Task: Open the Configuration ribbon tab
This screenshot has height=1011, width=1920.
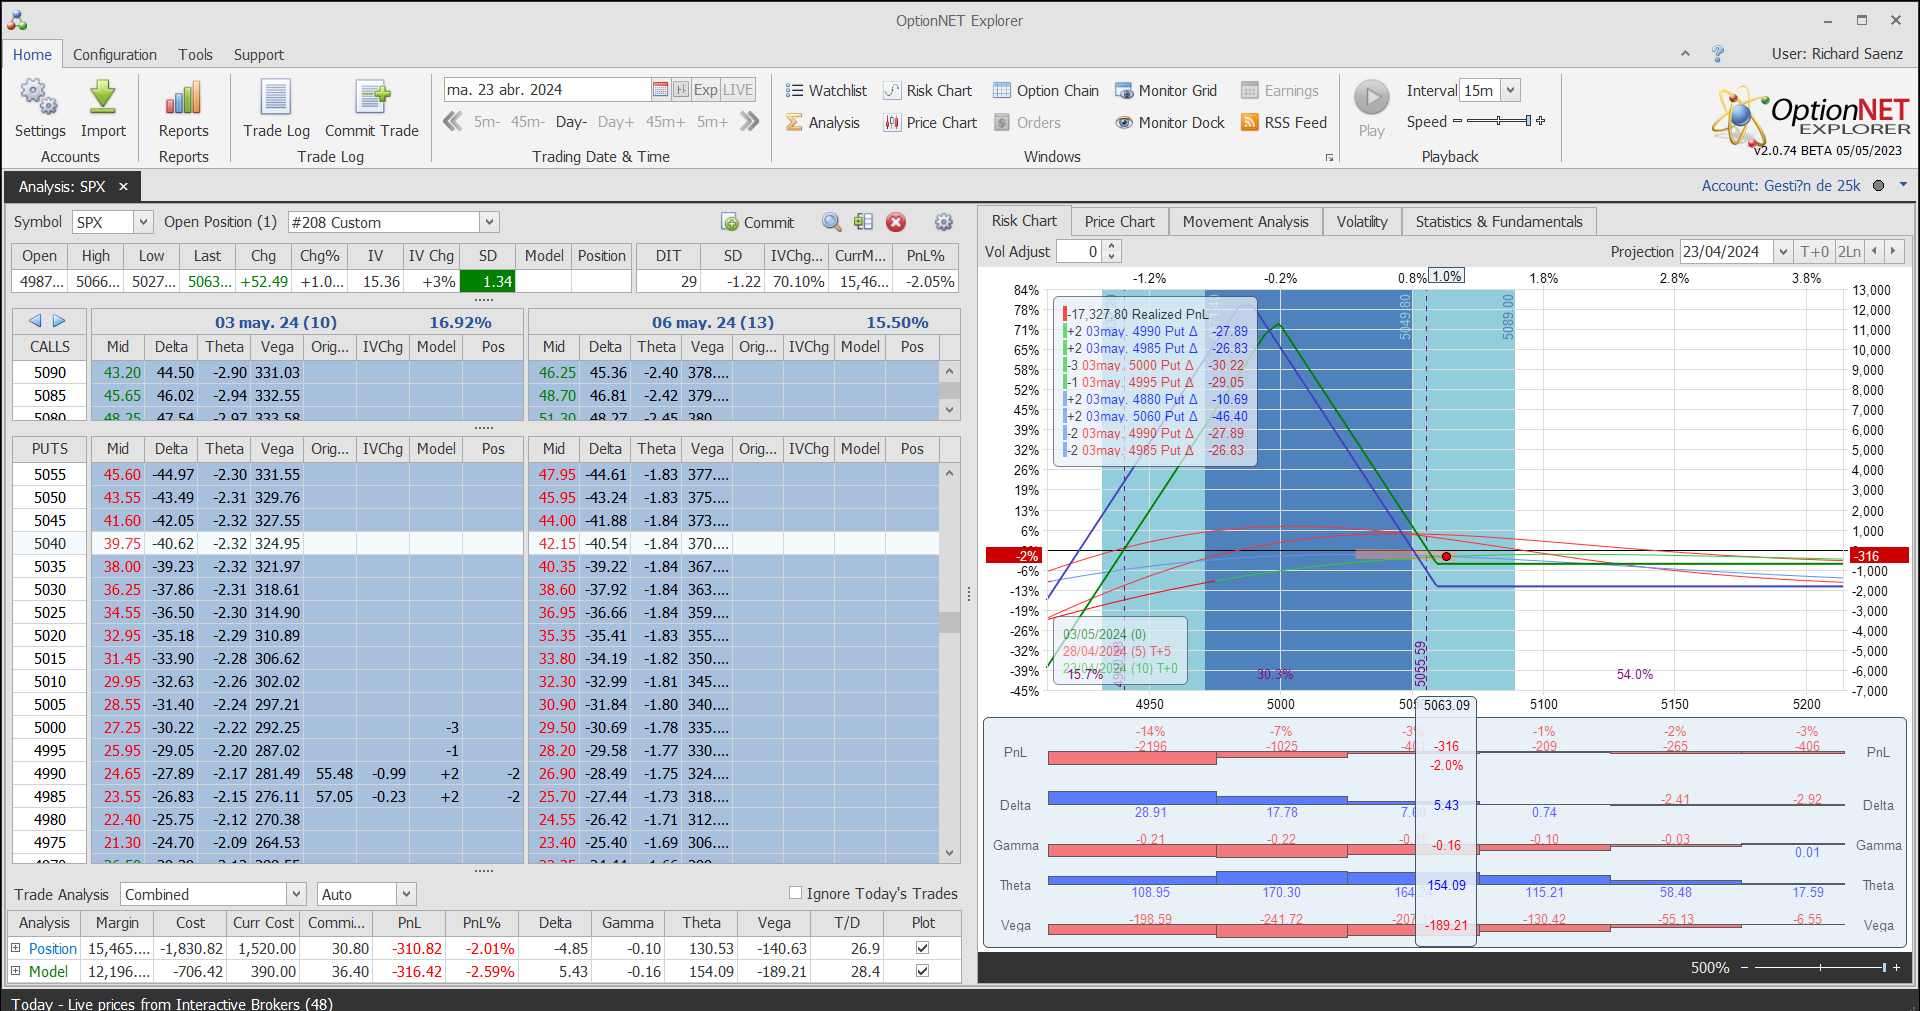Action: pos(114,55)
